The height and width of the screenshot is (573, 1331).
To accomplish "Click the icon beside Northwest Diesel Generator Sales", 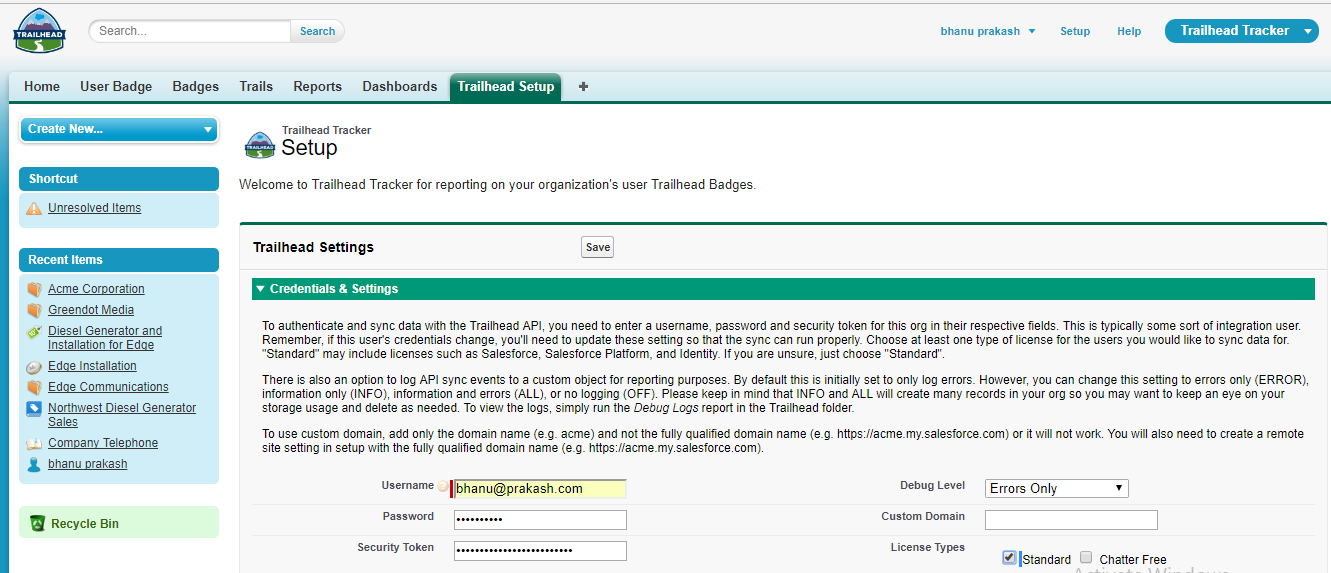I will pos(34,408).
